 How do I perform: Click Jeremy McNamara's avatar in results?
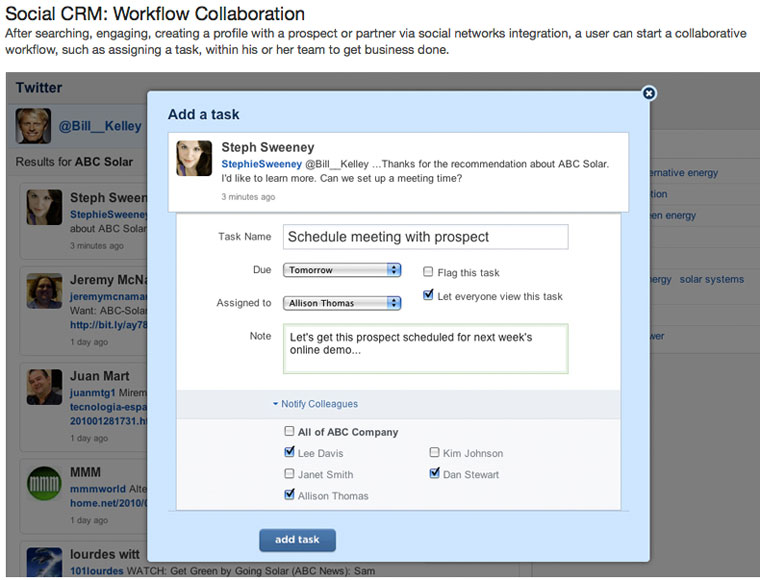tap(44, 291)
